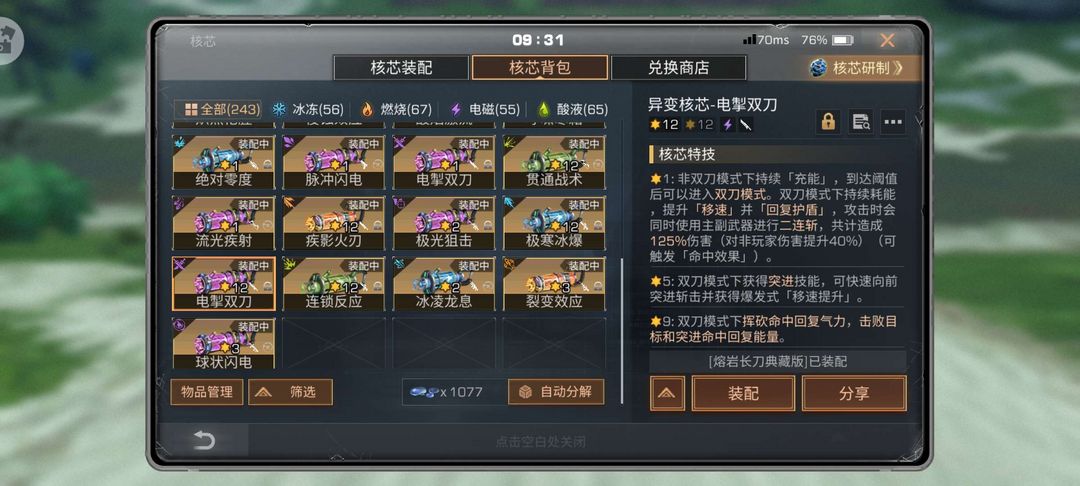Viewport: 1080px width, 486px height.
Task: Click the back arrow at bottom left
Action: pyautogui.click(x=204, y=441)
